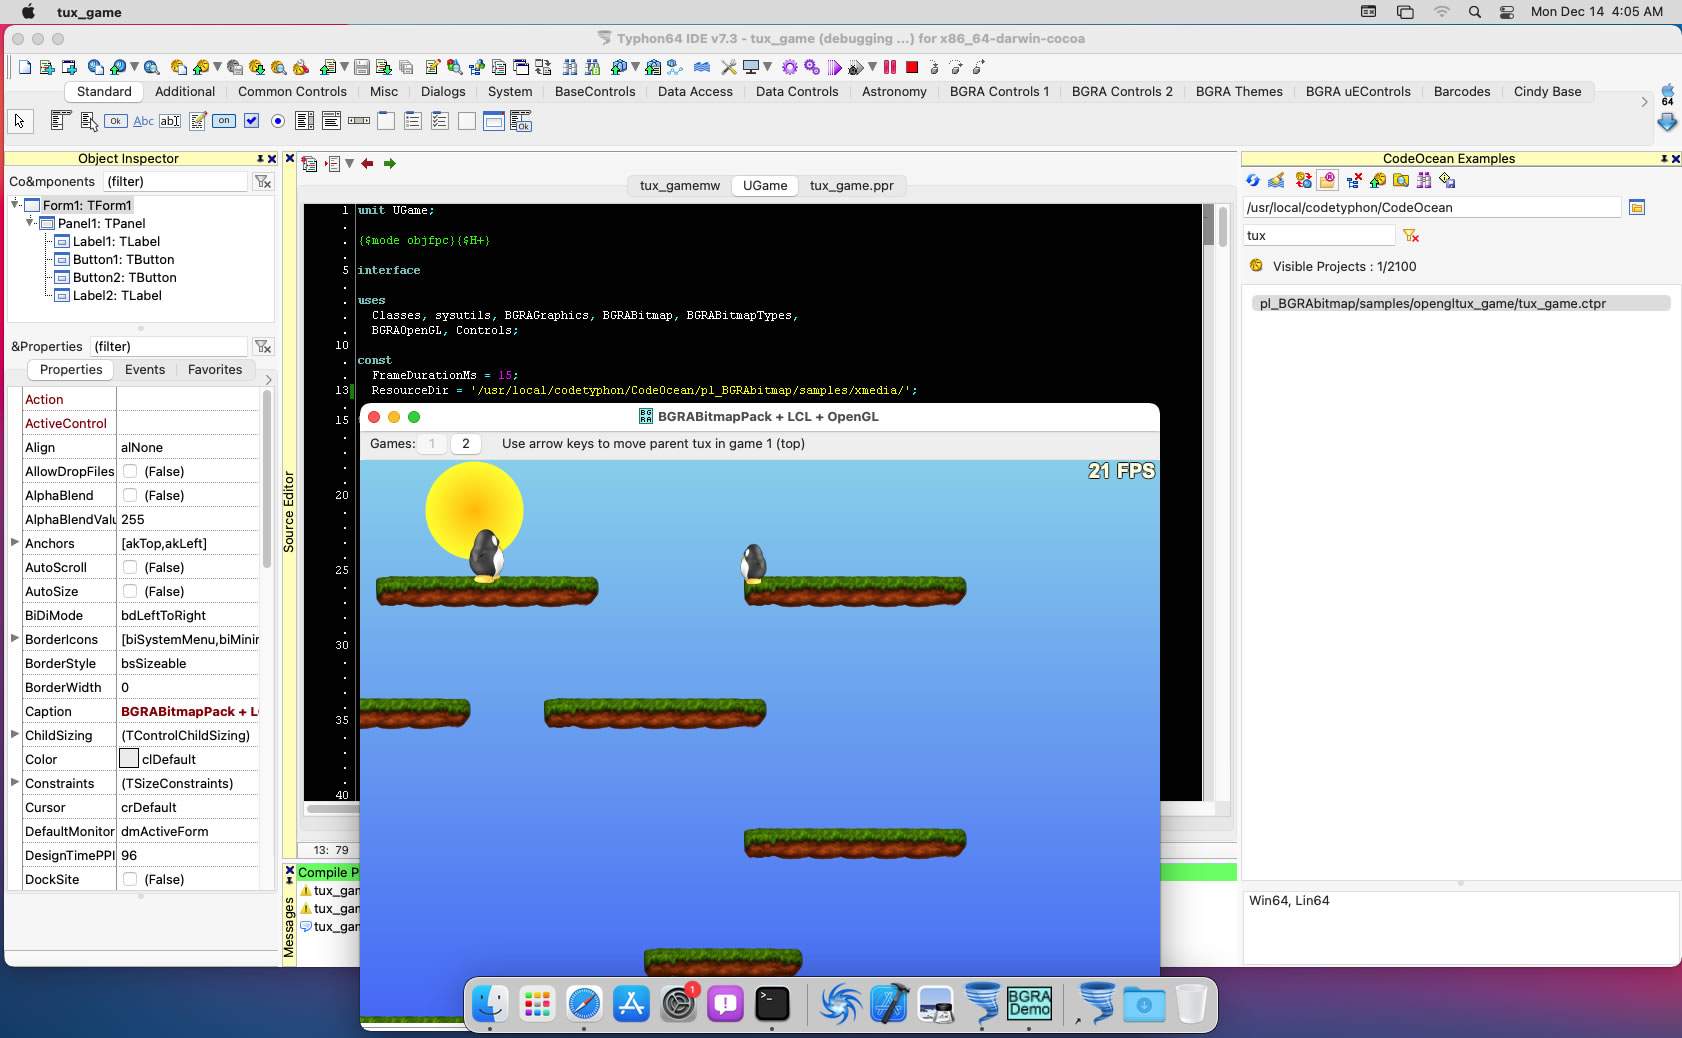Image resolution: width=1682 pixels, height=1038 pixels.
Task: Click the purple Run arrow icon
Action: click(834, 67)
